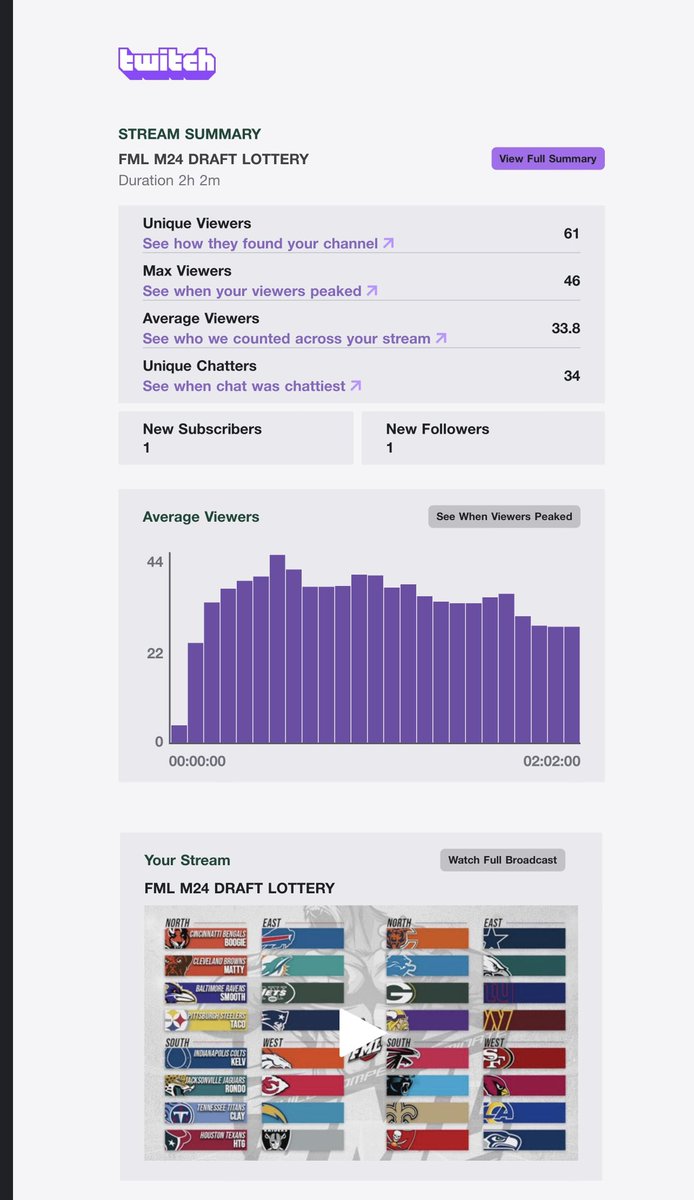Click the Cleveland Browns logo in thumbnail
Viewport: 694px width, 1200px height.
coord(178,966)
